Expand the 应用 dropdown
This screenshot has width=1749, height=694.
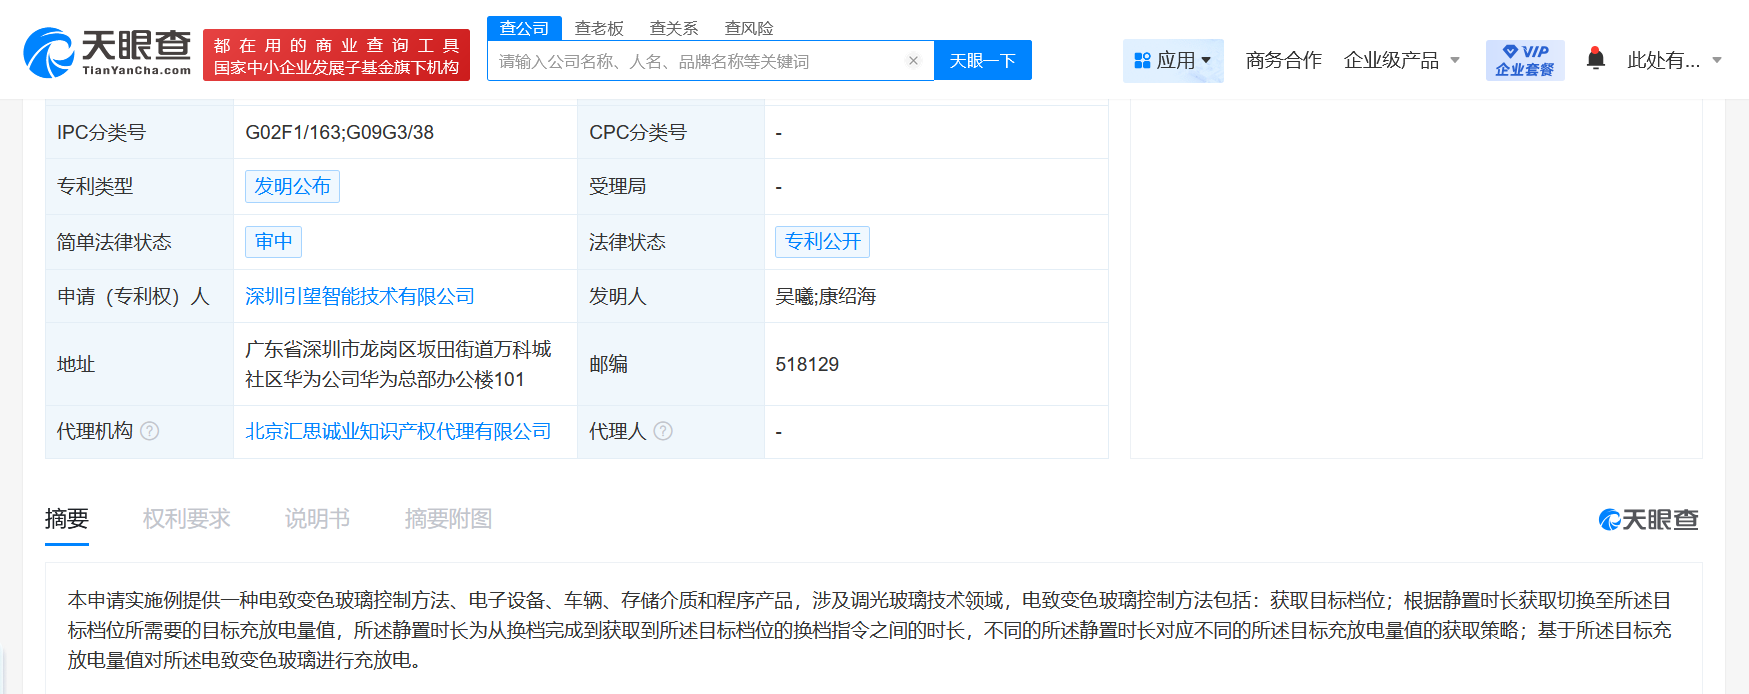click(1173, 61)
